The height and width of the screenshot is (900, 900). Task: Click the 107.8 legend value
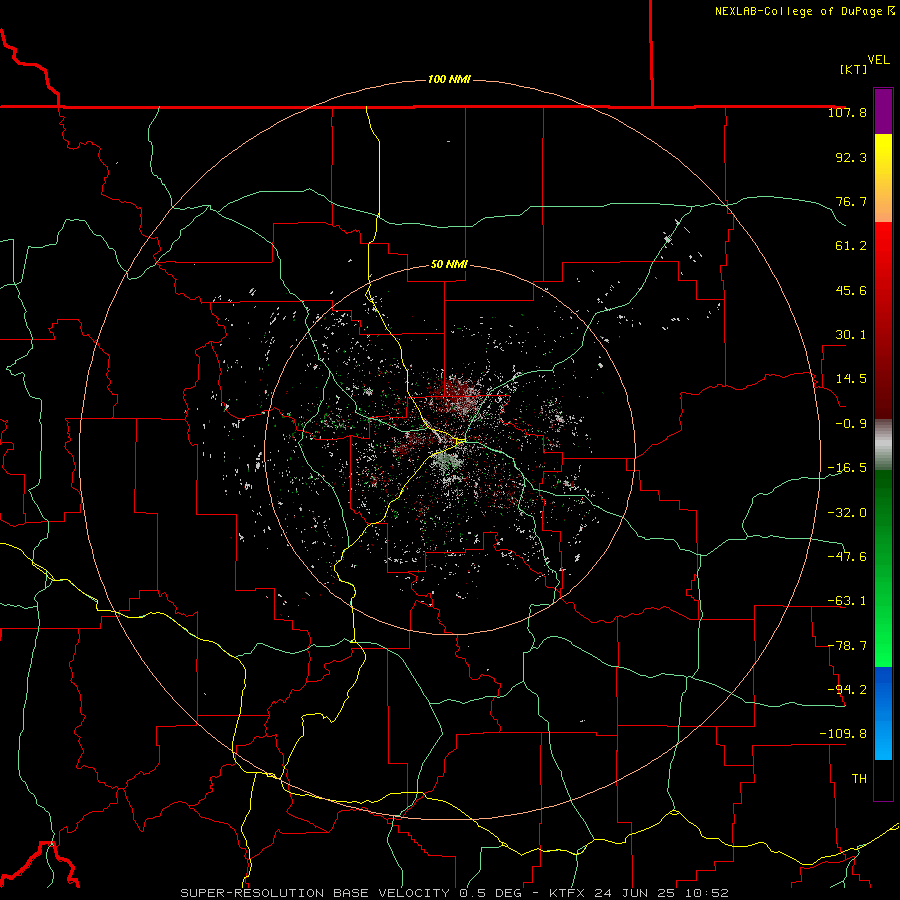click(847, 113)
